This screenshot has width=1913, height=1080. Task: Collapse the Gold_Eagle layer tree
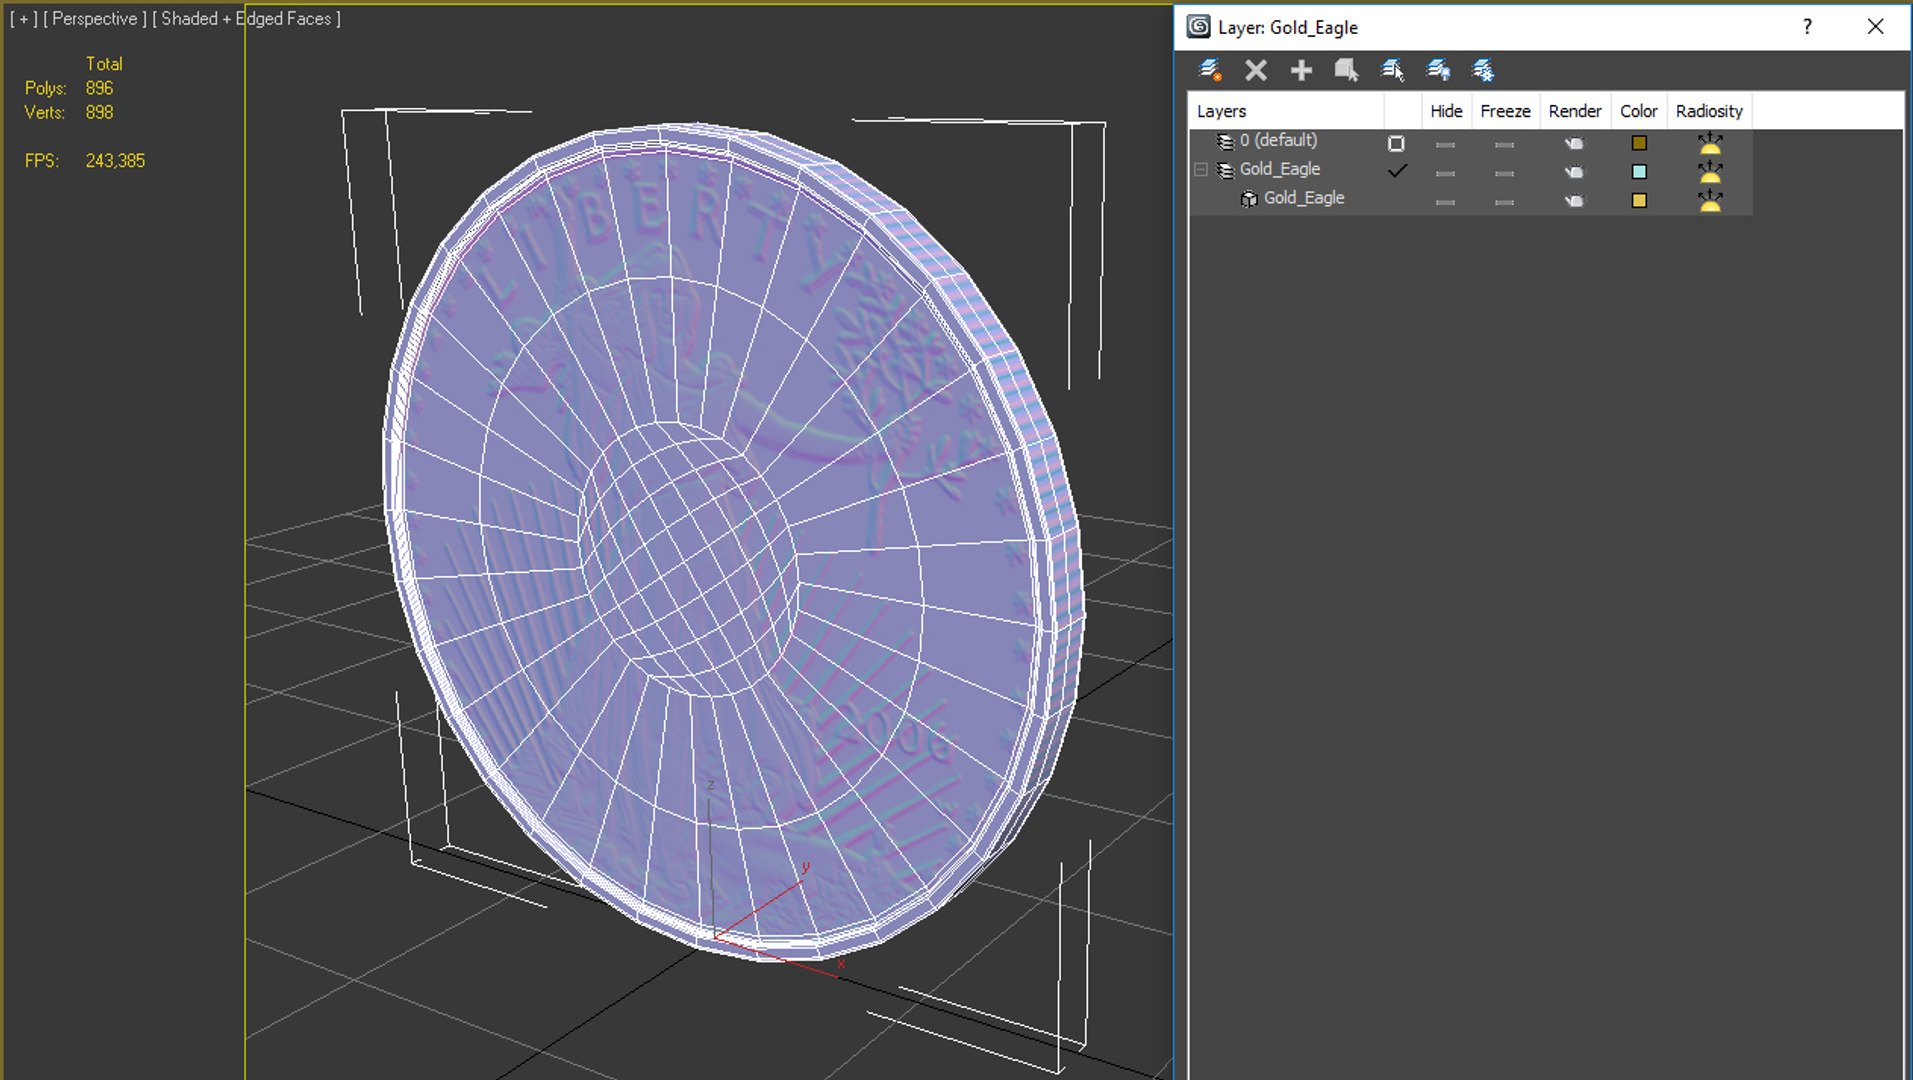[x=1201, y=170]
